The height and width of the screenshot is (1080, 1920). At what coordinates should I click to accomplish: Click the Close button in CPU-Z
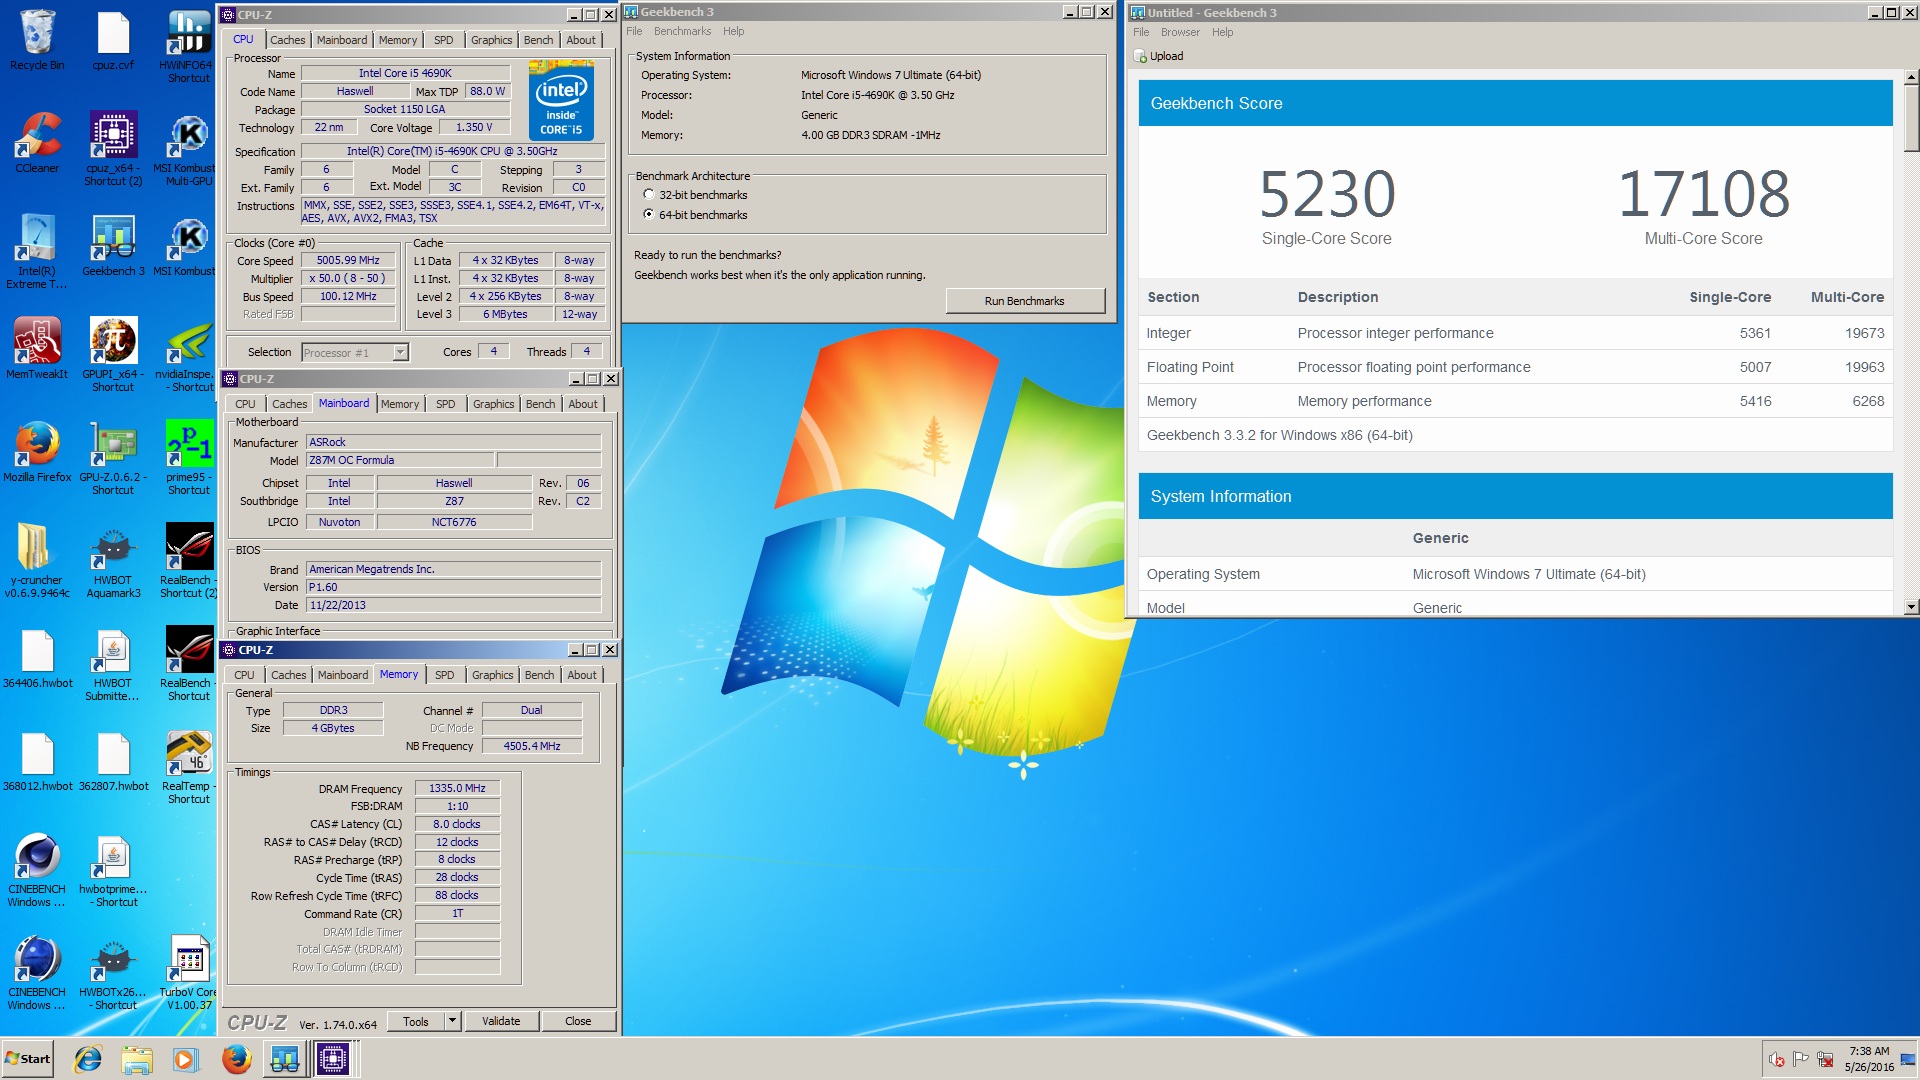[578, 1021]
